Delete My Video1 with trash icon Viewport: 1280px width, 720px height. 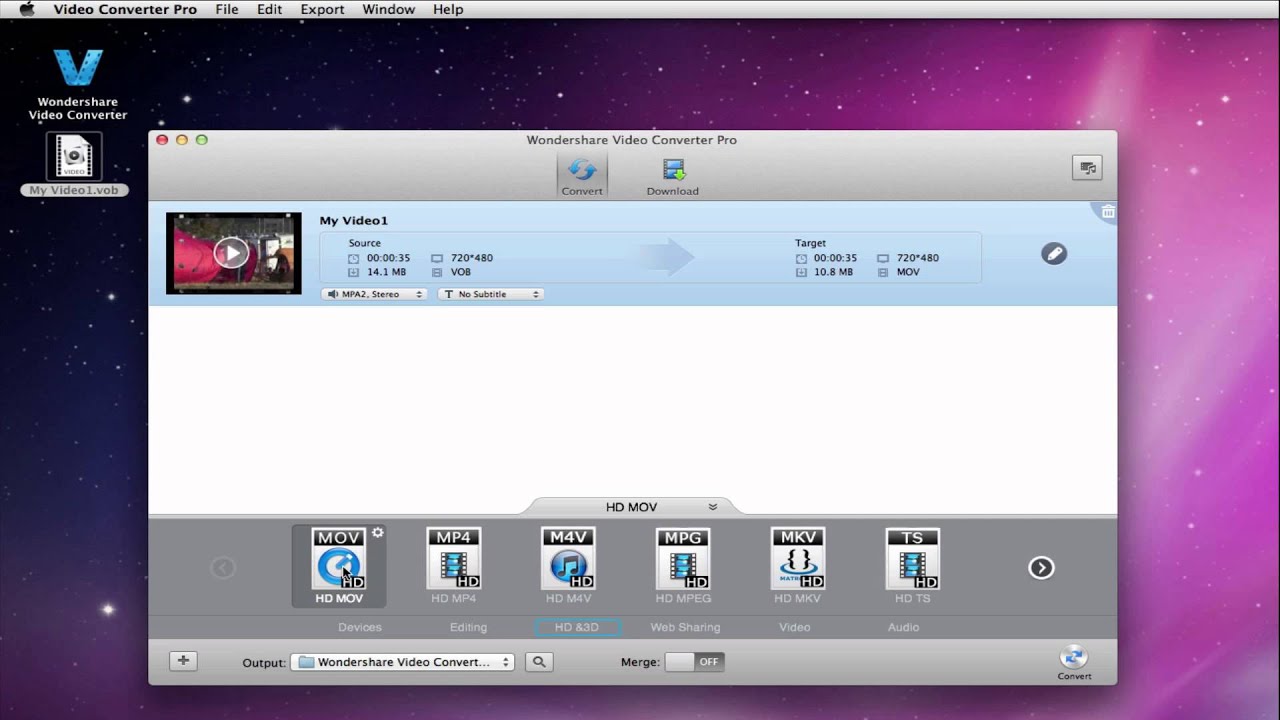(x=1107, y=212)
